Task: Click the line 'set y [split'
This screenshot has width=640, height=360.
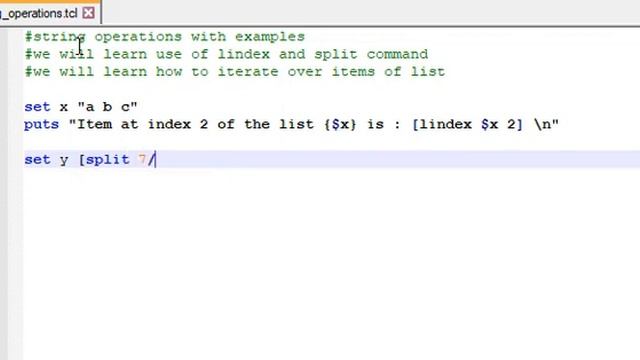Action: tap(90, 160)
